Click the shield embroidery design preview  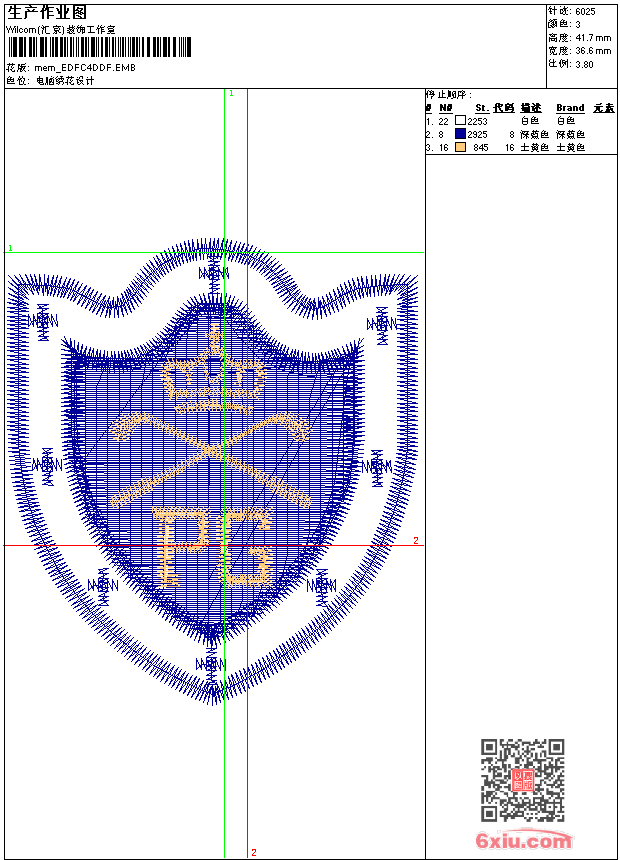[213, 471]
